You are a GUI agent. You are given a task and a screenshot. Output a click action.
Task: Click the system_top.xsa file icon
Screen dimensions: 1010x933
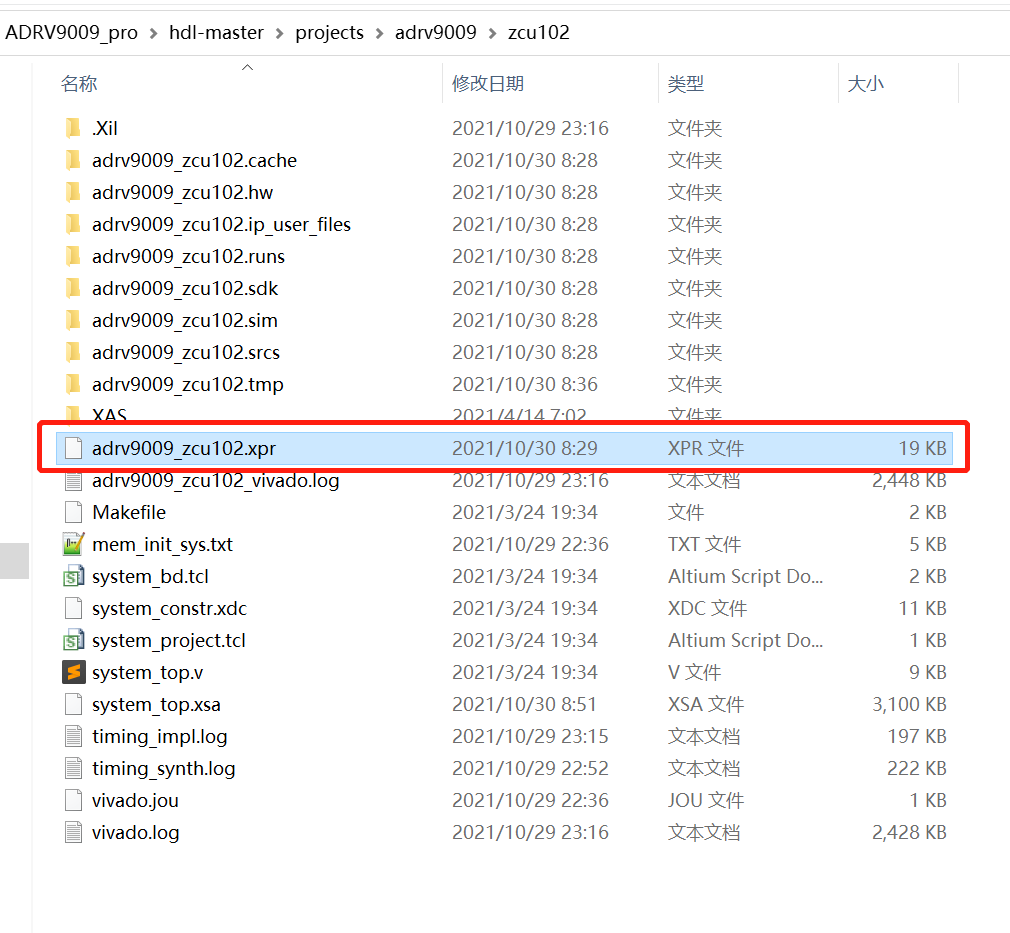[73, 704]
